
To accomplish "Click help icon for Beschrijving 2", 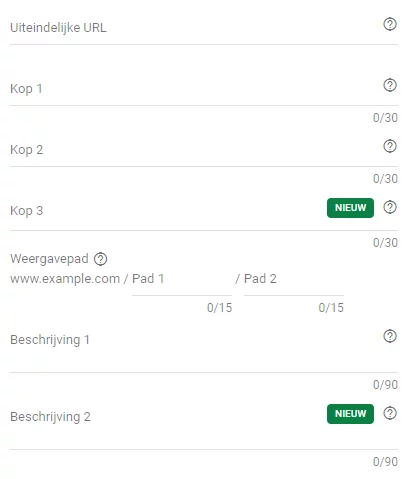I will pyautogui.click(x=390, y=413).
